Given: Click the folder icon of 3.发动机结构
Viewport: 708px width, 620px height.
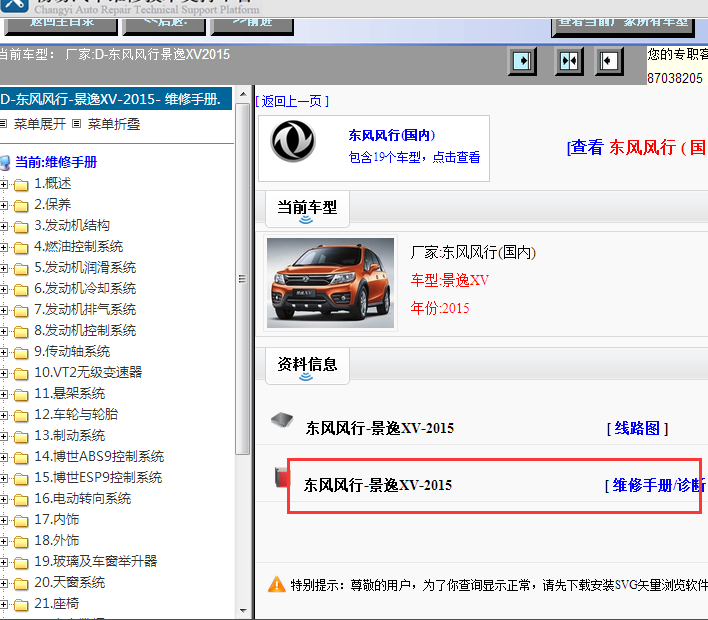Looking at the screenshot, I should click(21, 227).
